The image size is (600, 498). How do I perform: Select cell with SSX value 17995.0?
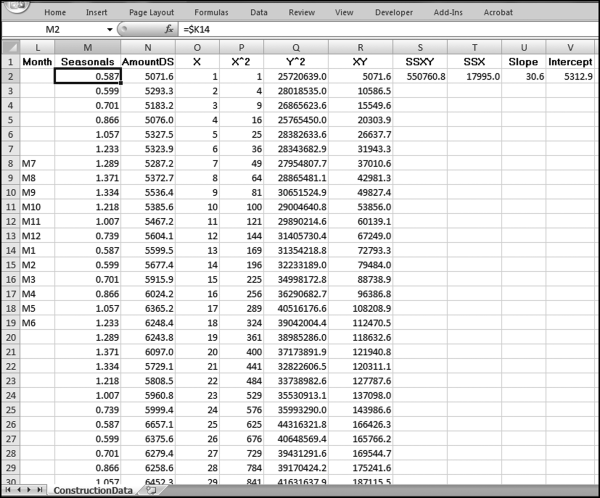(474, 77)
